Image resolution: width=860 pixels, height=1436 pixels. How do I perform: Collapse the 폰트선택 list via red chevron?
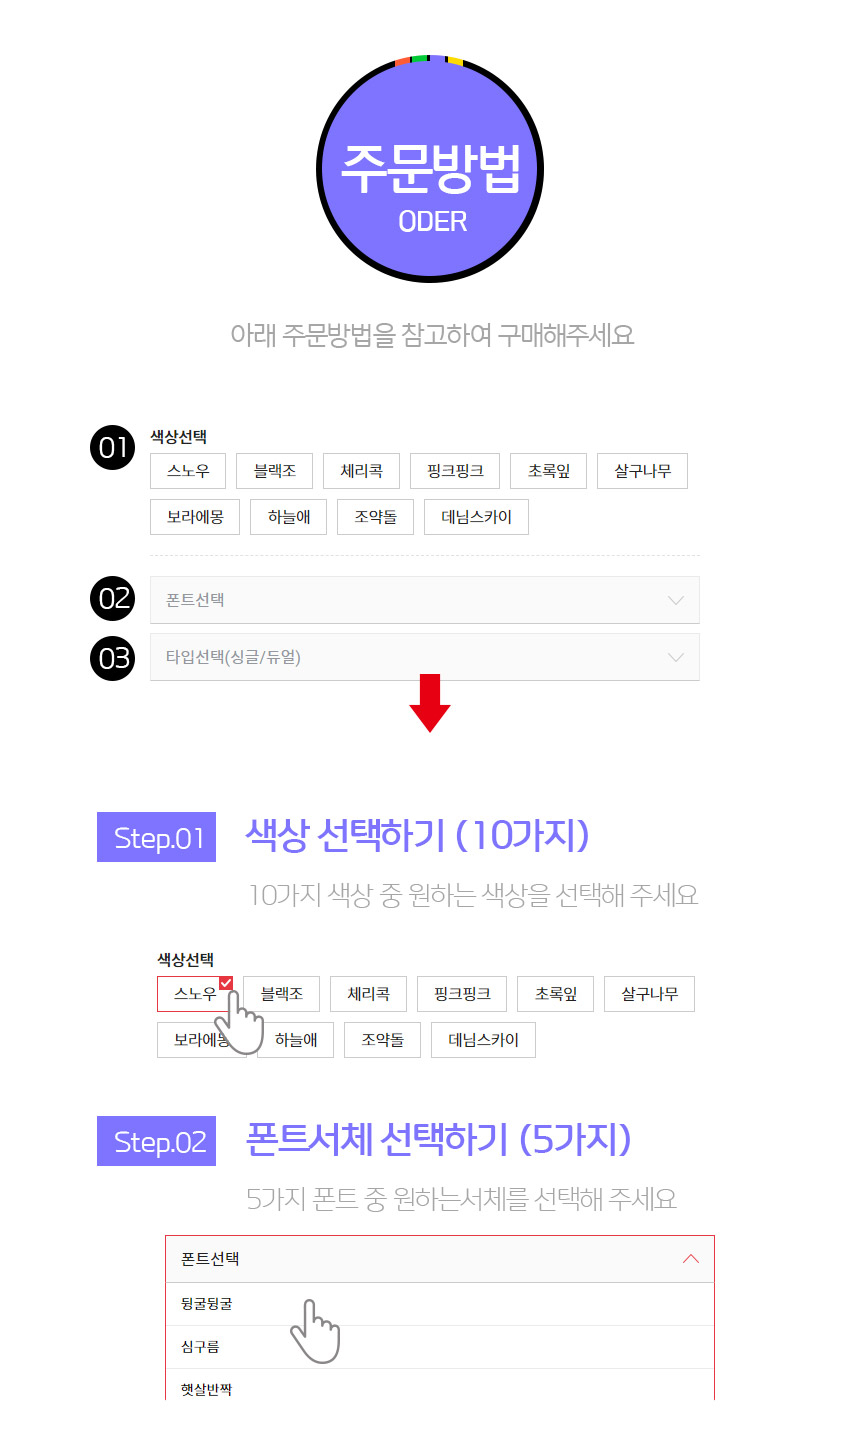690,1259
